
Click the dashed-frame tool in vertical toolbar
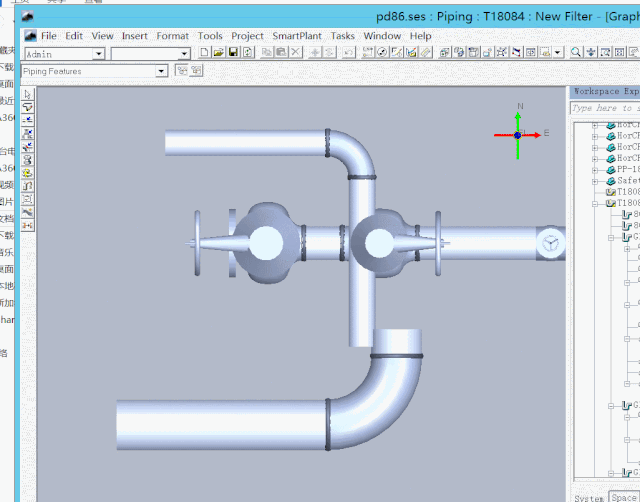pyautogui.click(x=27, y=199)
